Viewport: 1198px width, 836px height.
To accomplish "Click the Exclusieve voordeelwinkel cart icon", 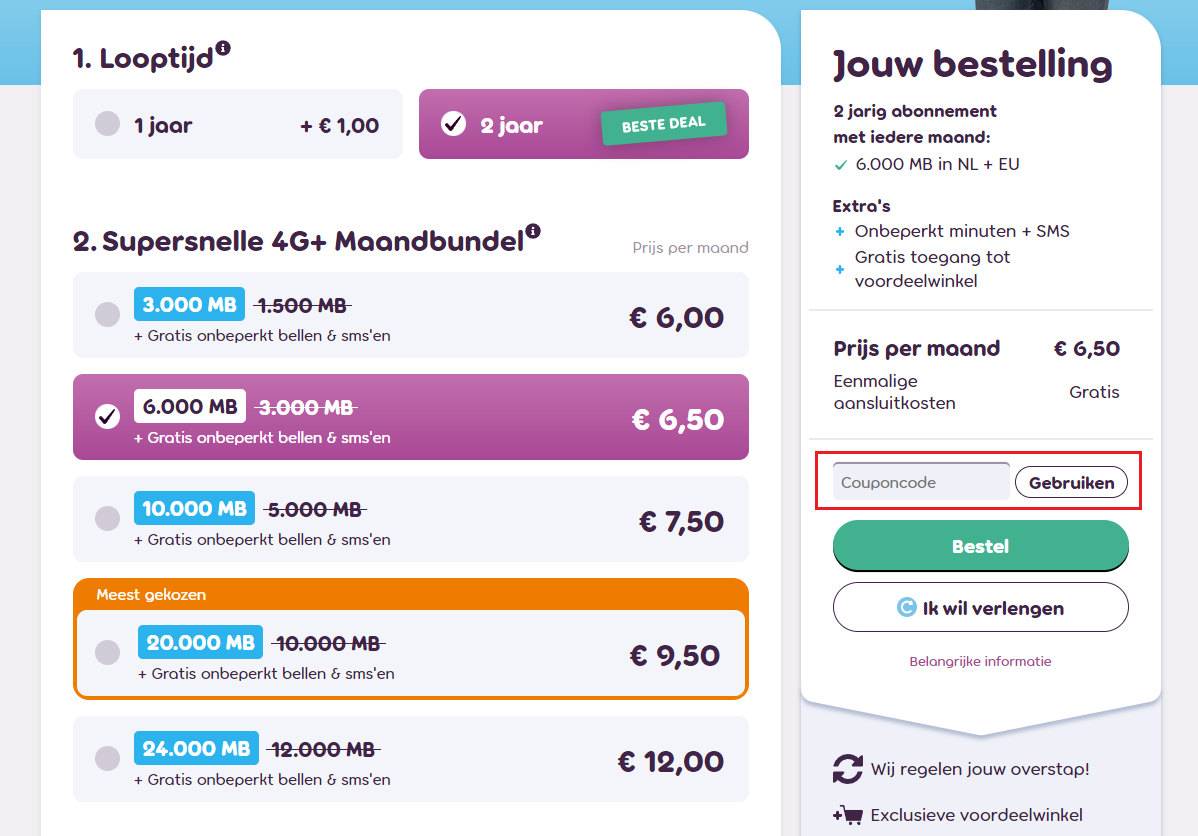I will click(x=847, y=814).
